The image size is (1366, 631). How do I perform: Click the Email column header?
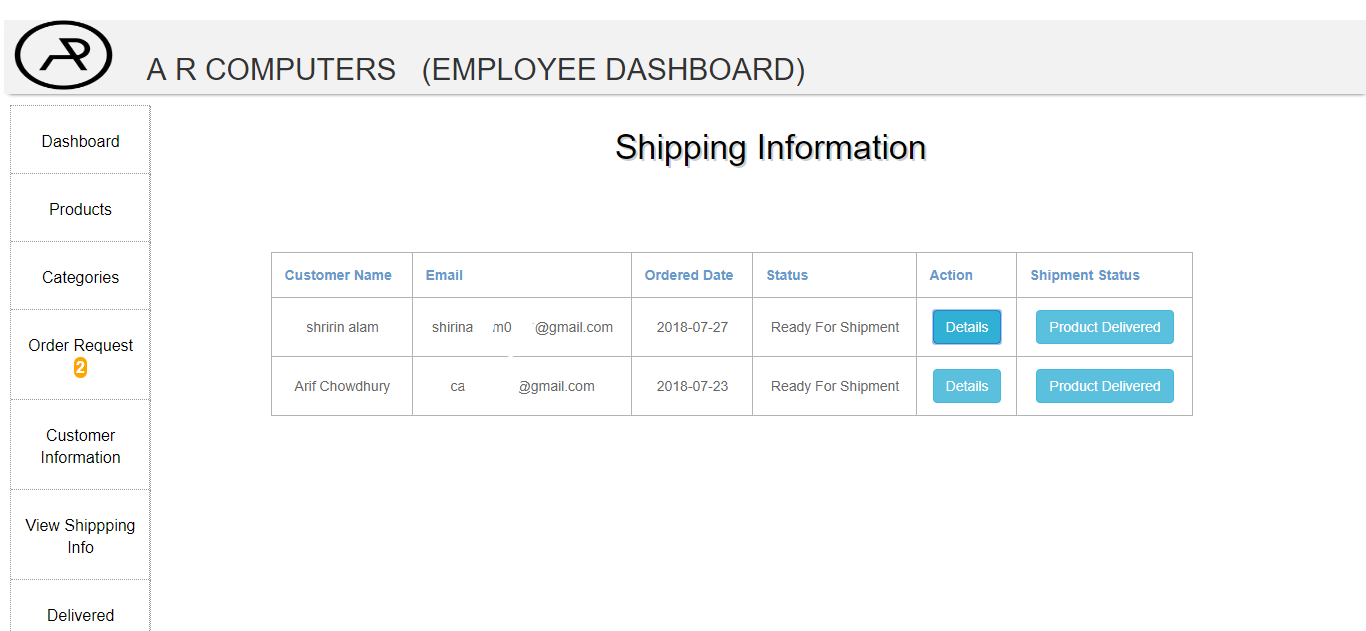(444, 275)
